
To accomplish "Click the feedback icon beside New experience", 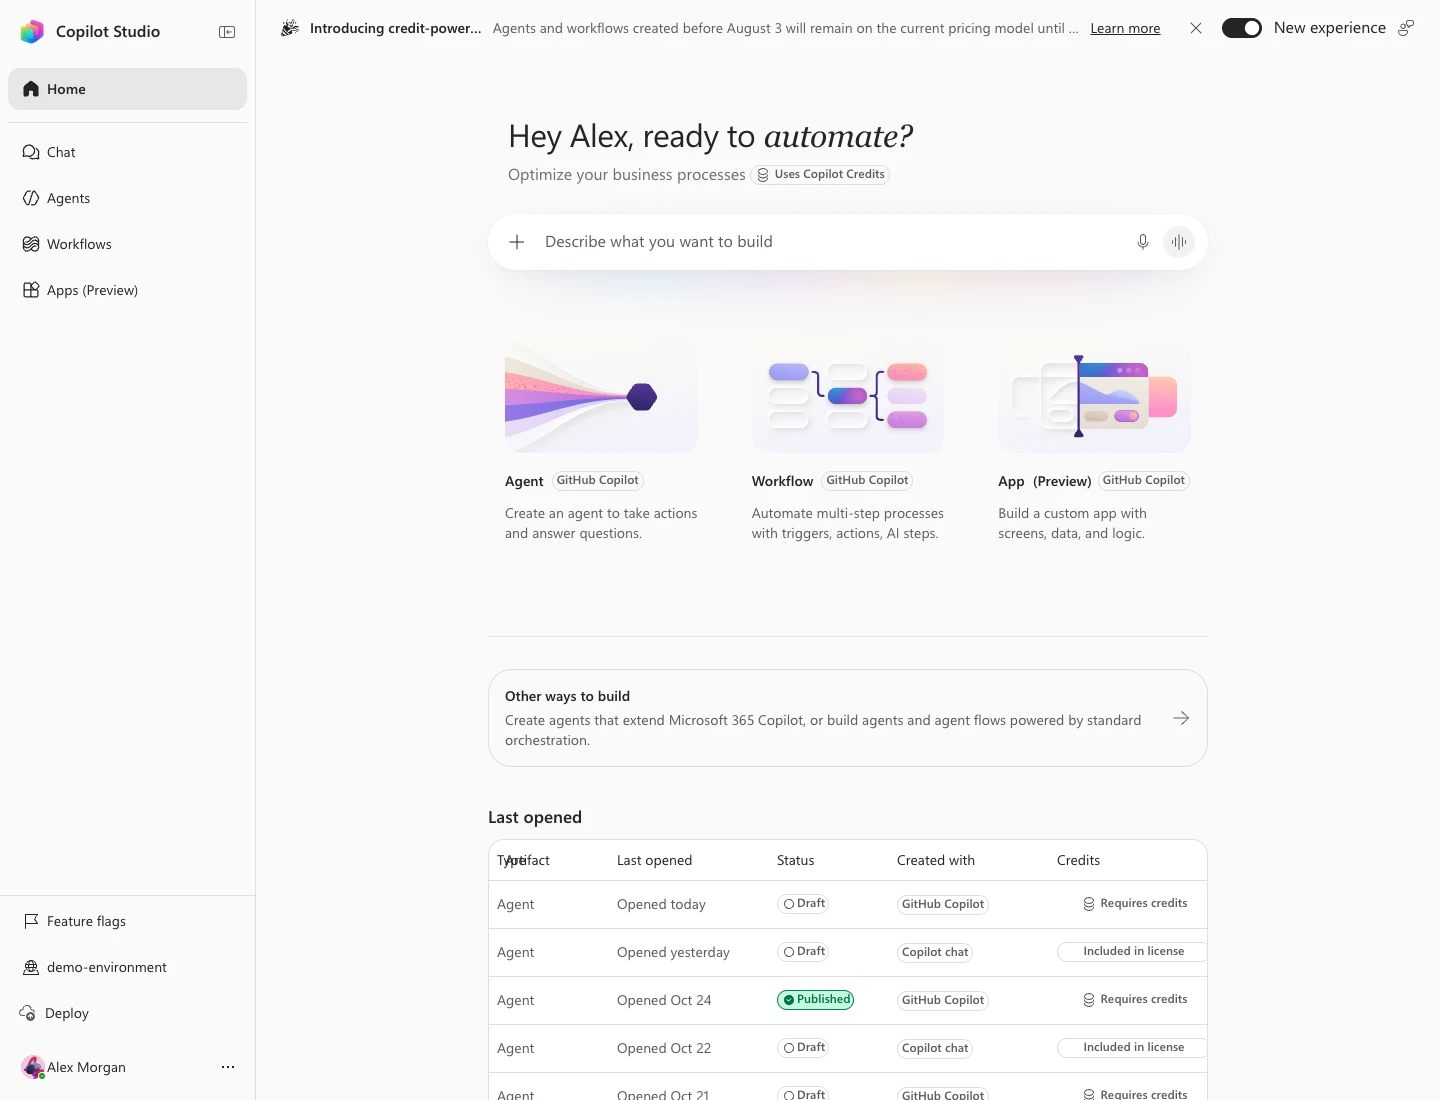I will coord(1406,28).
